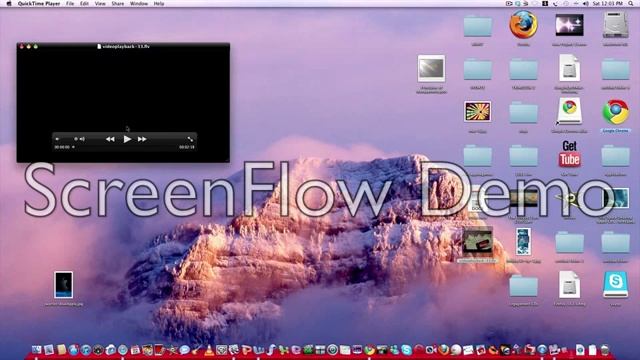Select the folder between the sunburst image and Chrome disk image
640x360 pixels.
point(523,113)
